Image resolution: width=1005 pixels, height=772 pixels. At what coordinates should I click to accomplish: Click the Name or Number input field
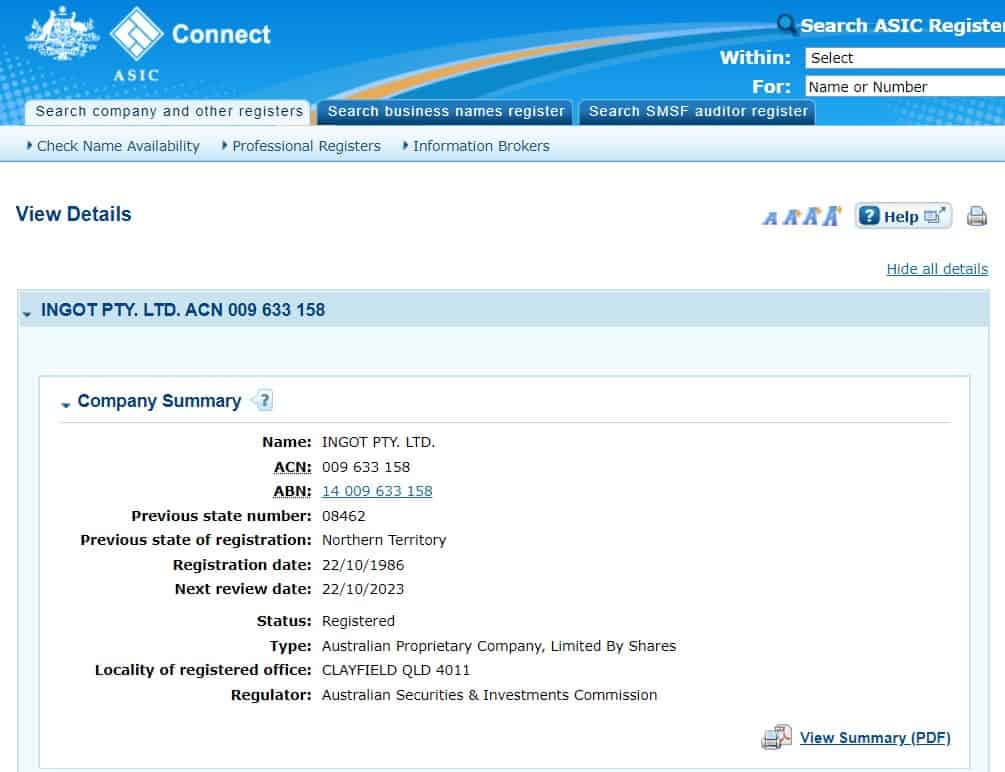pos(905,87)
